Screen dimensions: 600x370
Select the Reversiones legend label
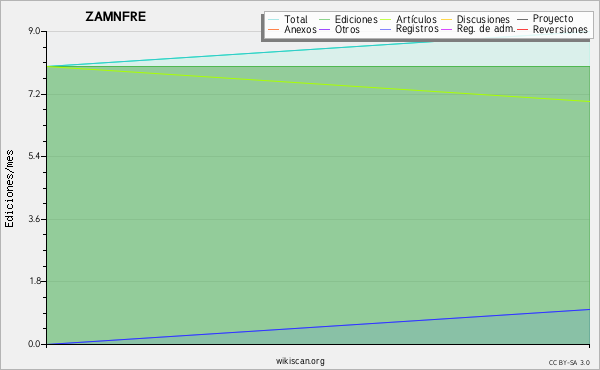coord(560,29)
